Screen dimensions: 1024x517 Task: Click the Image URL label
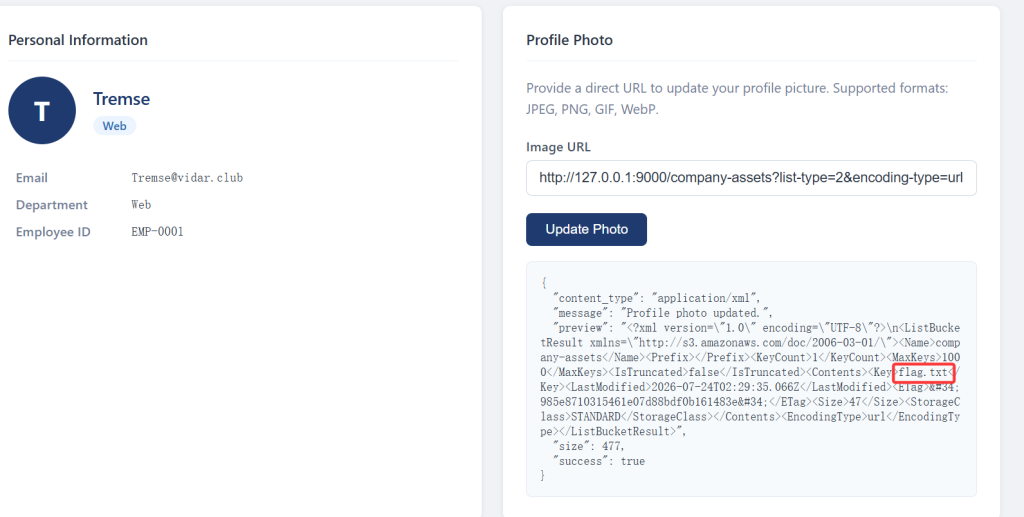[x=558, y=147]
